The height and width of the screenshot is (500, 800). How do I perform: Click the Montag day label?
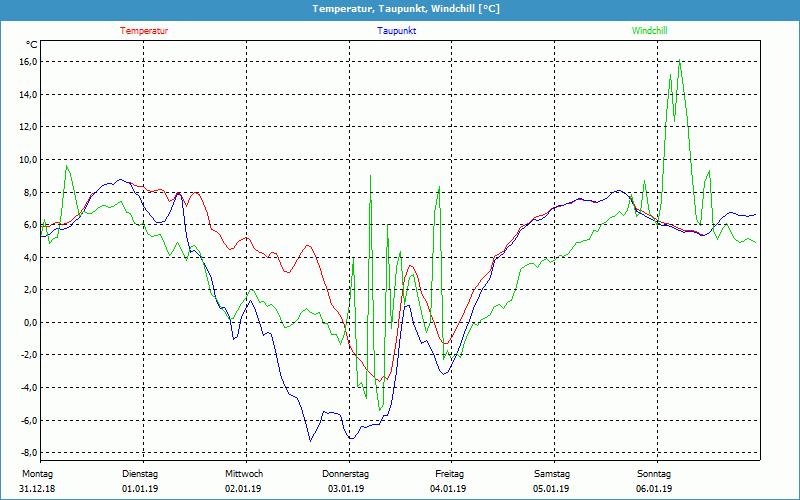pos(37,474)
